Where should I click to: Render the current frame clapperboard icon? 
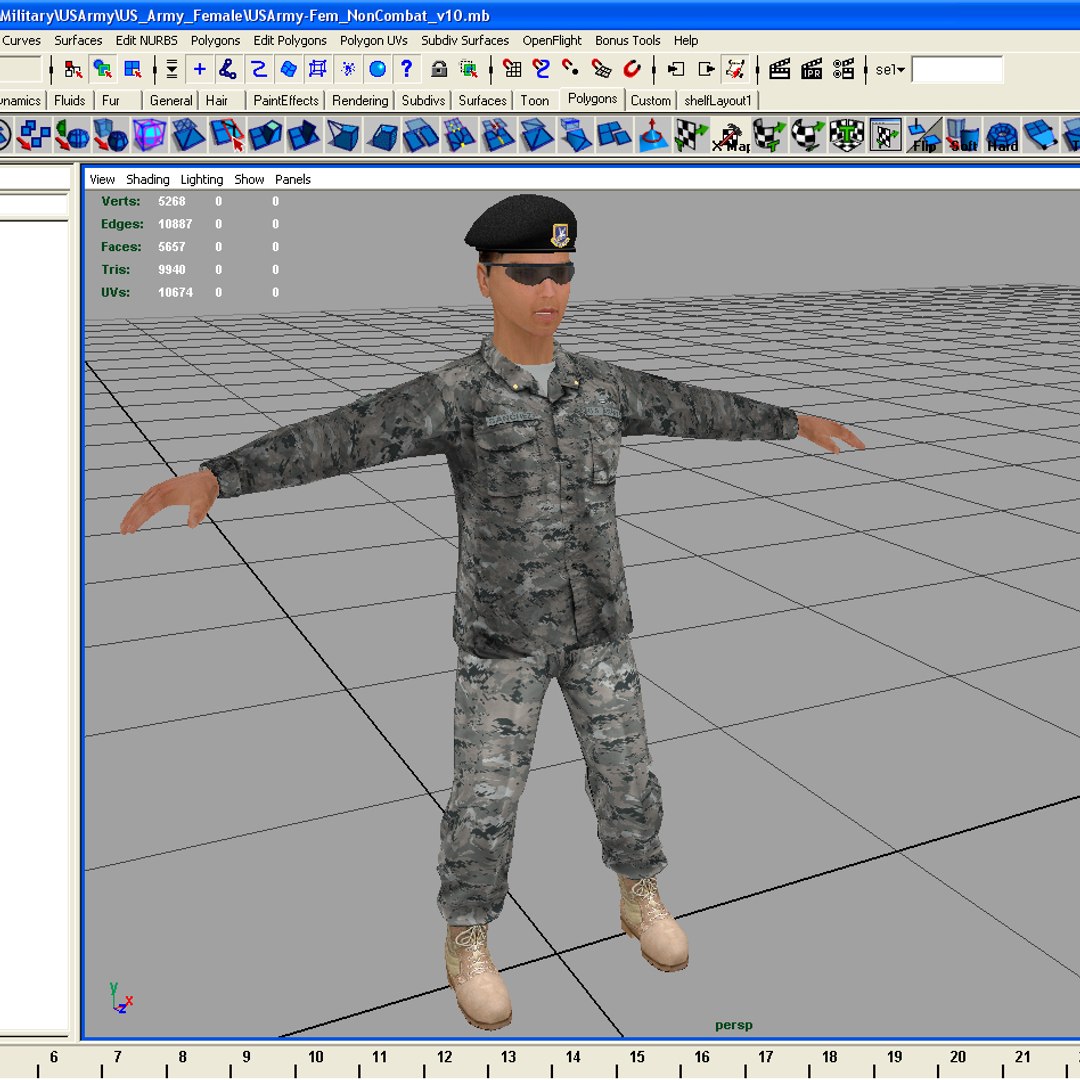pos(779,69)
